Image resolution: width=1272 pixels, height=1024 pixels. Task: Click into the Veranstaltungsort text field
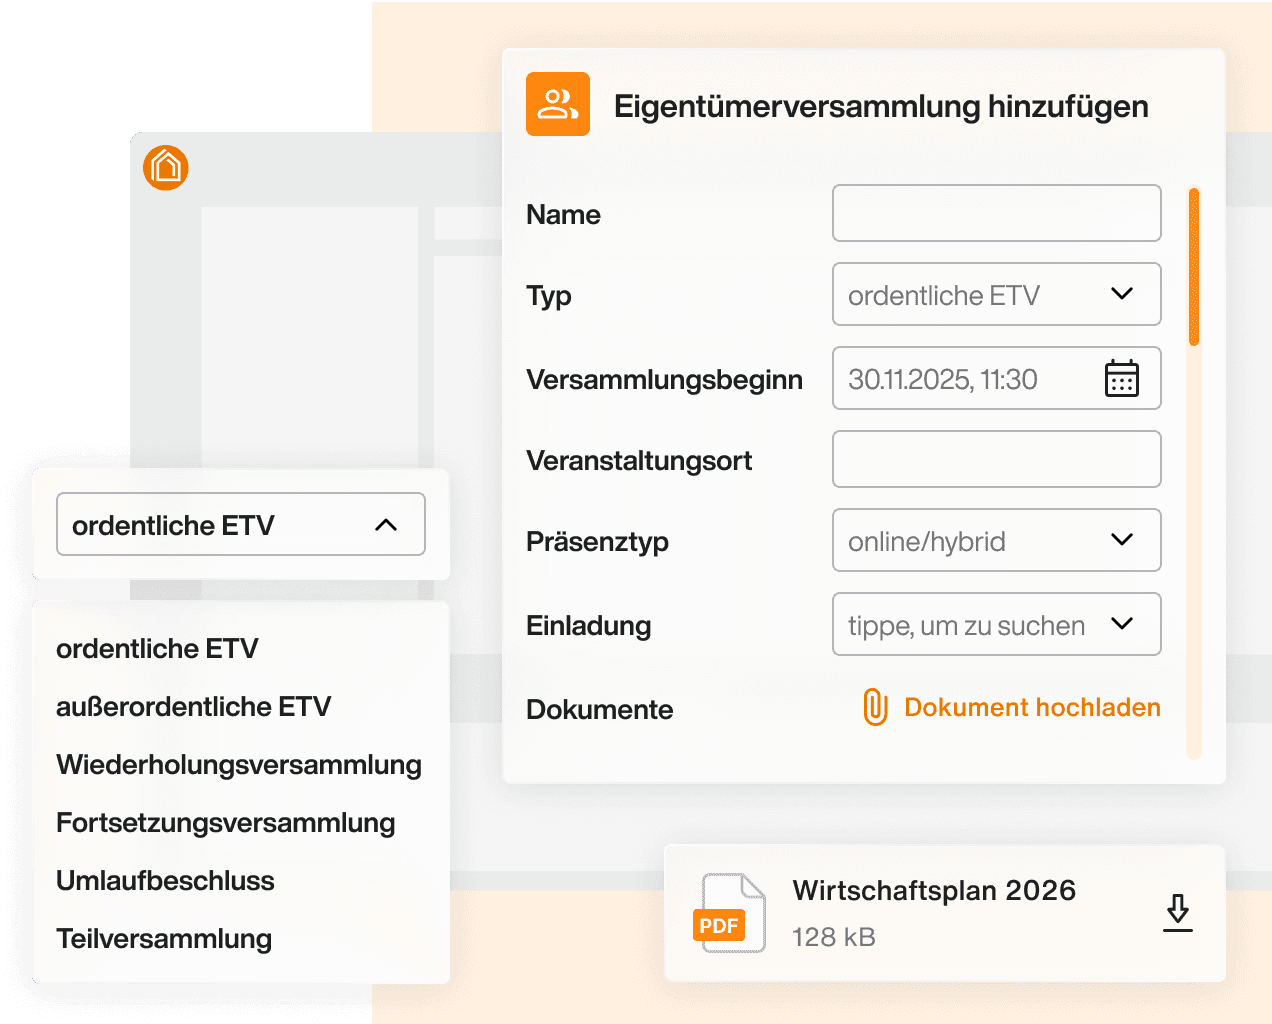(996, 459)
